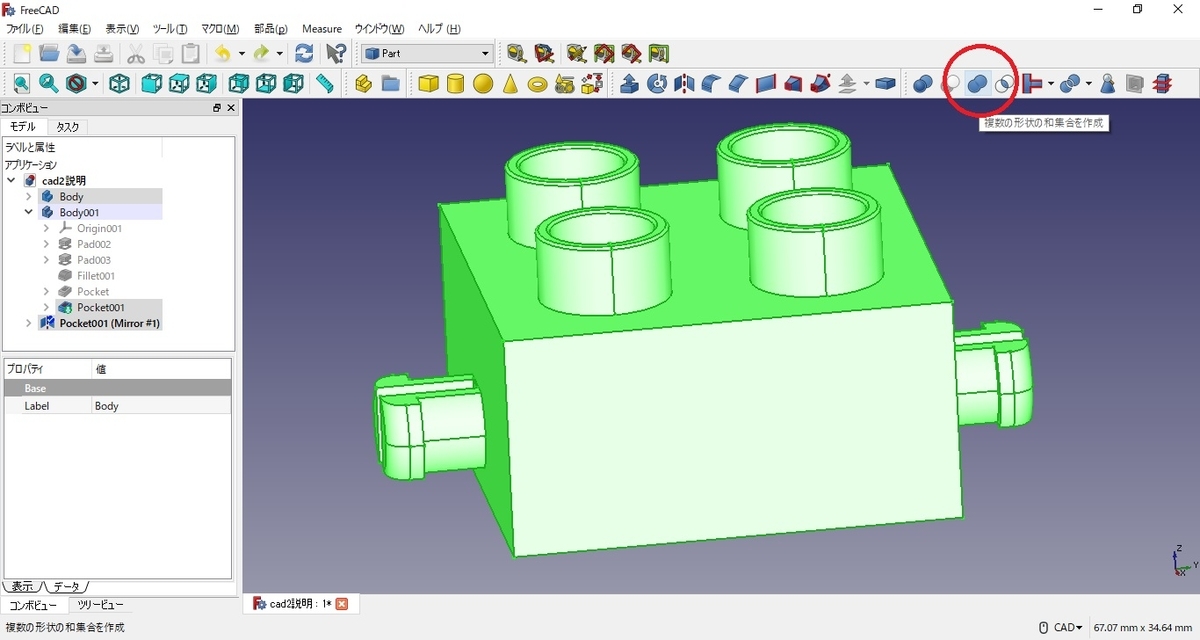Open the Part workbench selector dropdown
This screenshot has height=640, width=1200.
427,53
